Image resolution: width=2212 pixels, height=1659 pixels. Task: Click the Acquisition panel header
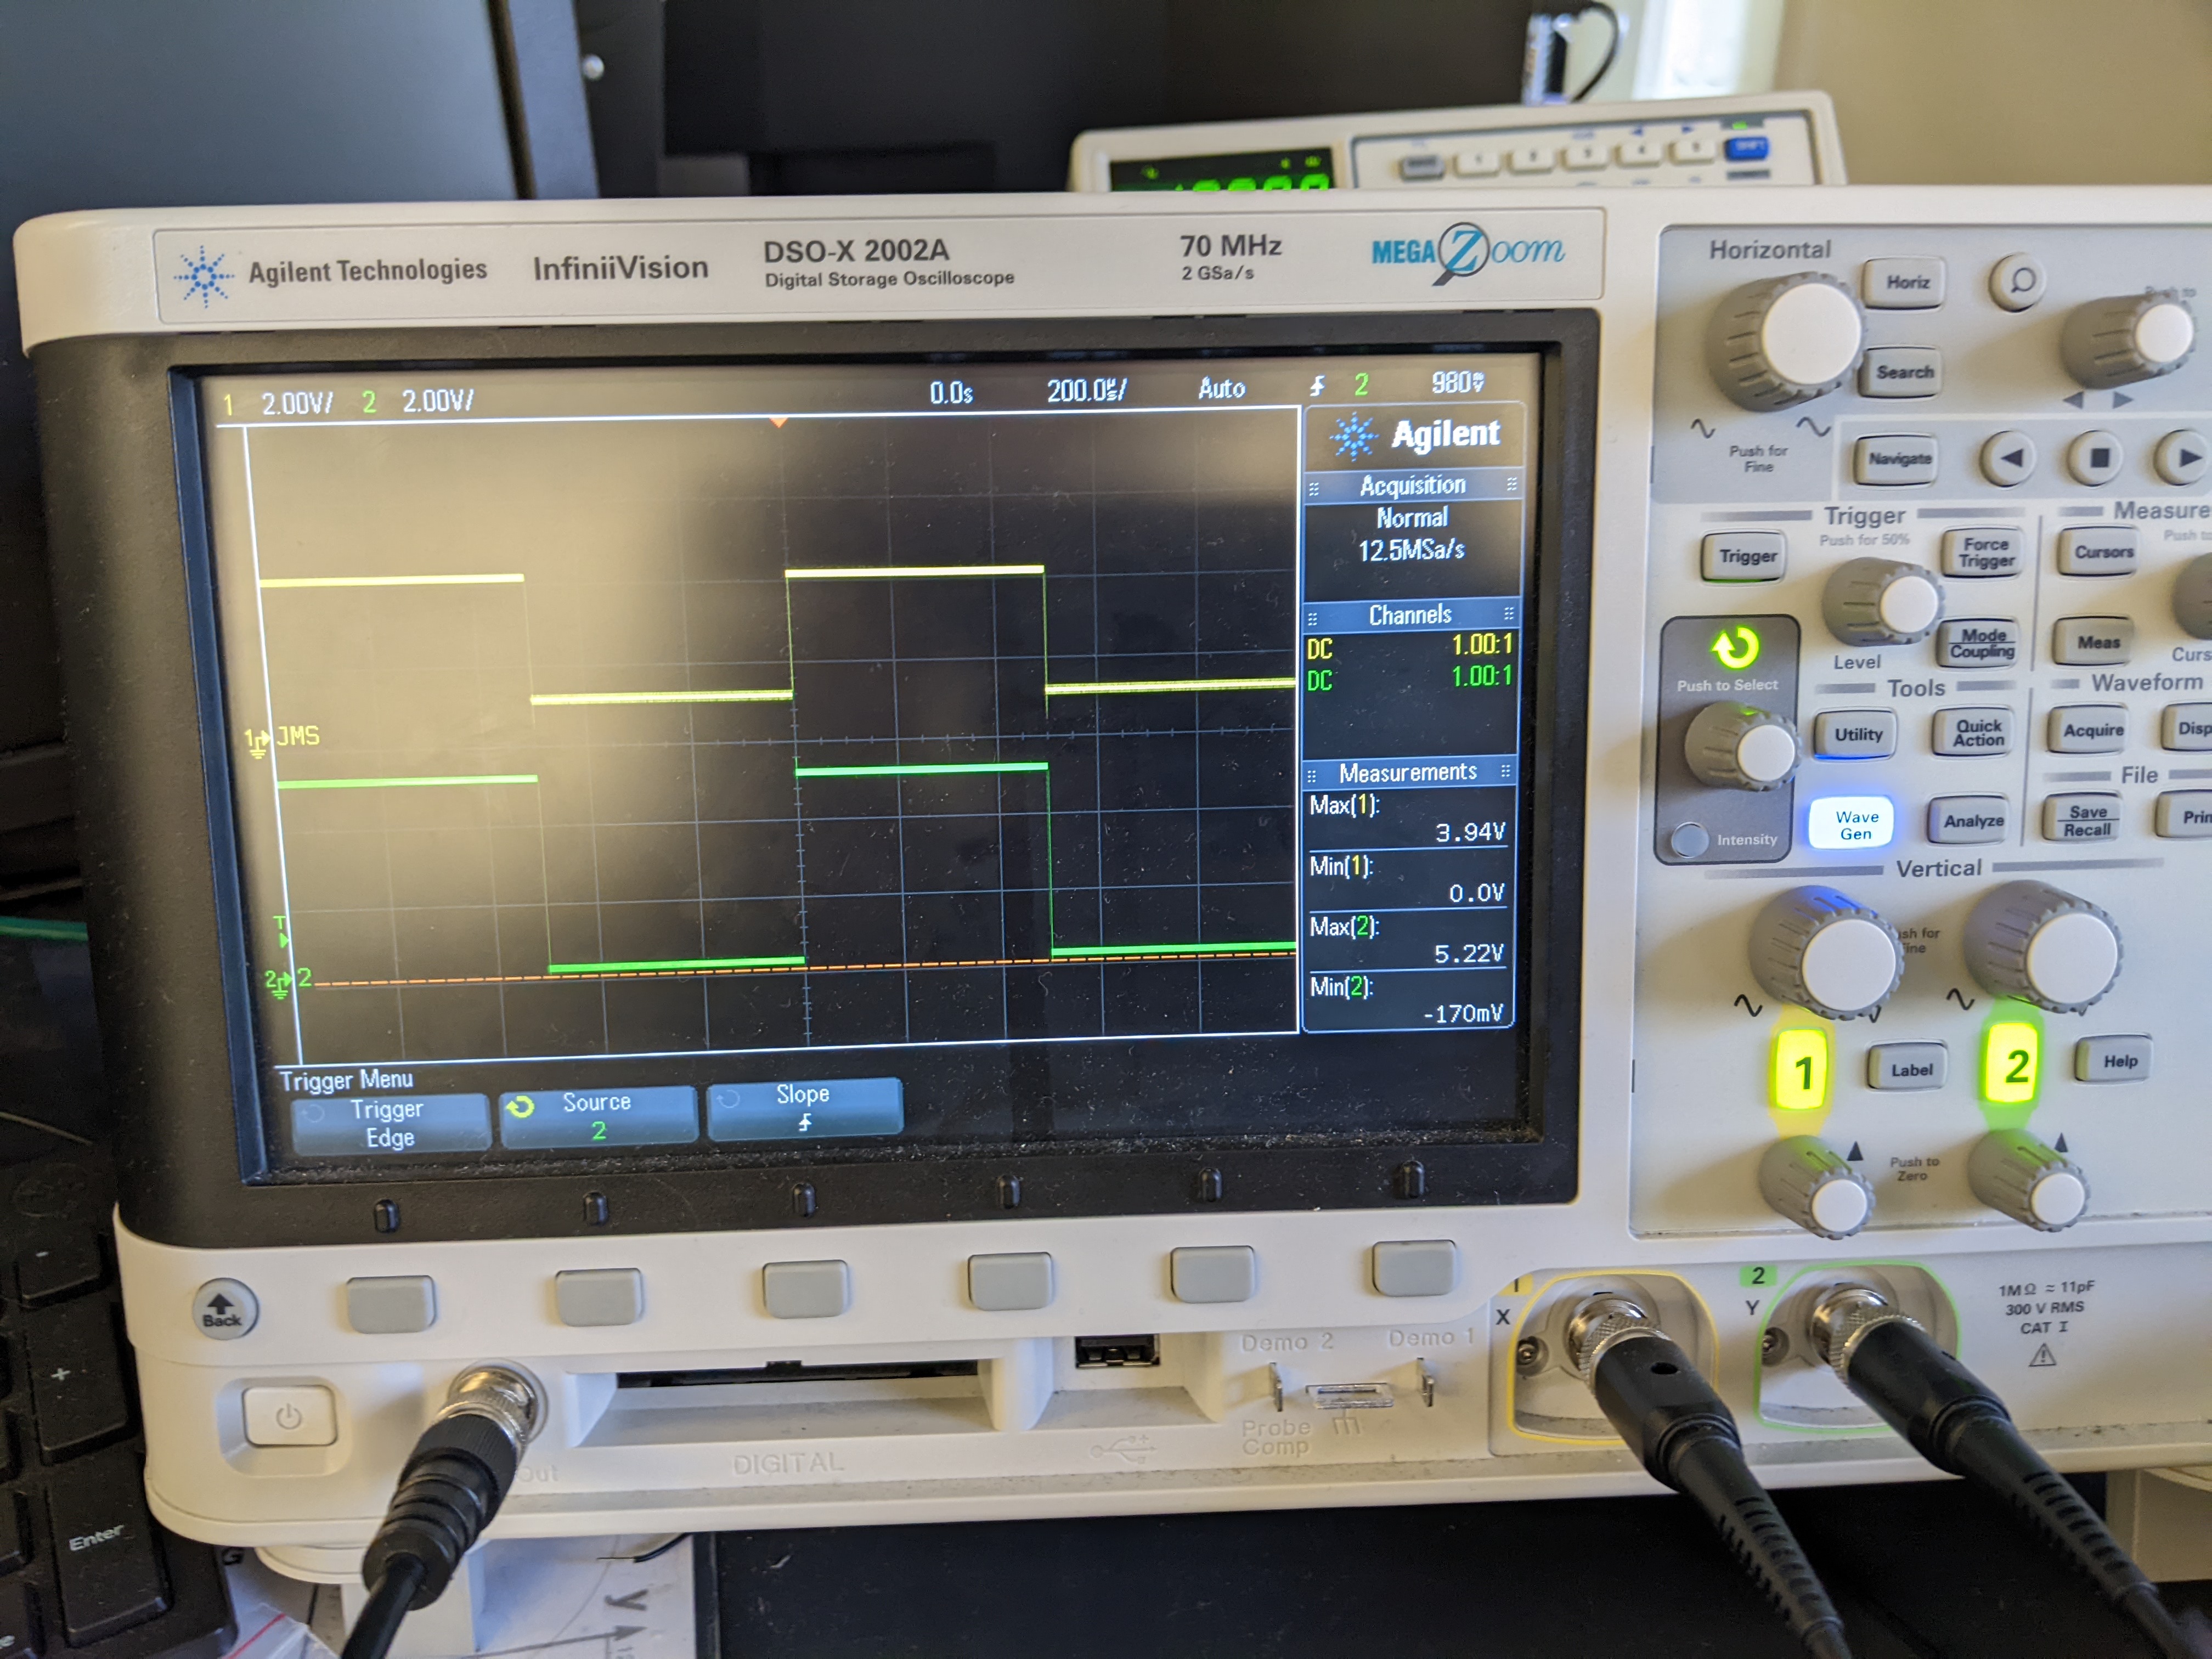[1413, 485]
